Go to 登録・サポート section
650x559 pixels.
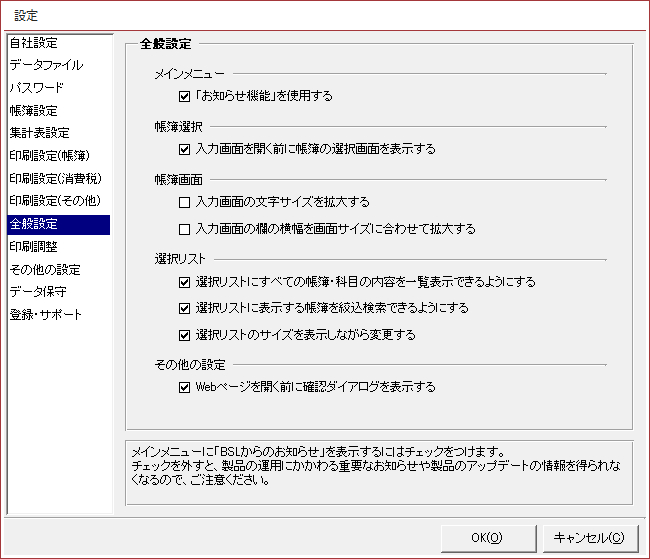tap(45, 315)
